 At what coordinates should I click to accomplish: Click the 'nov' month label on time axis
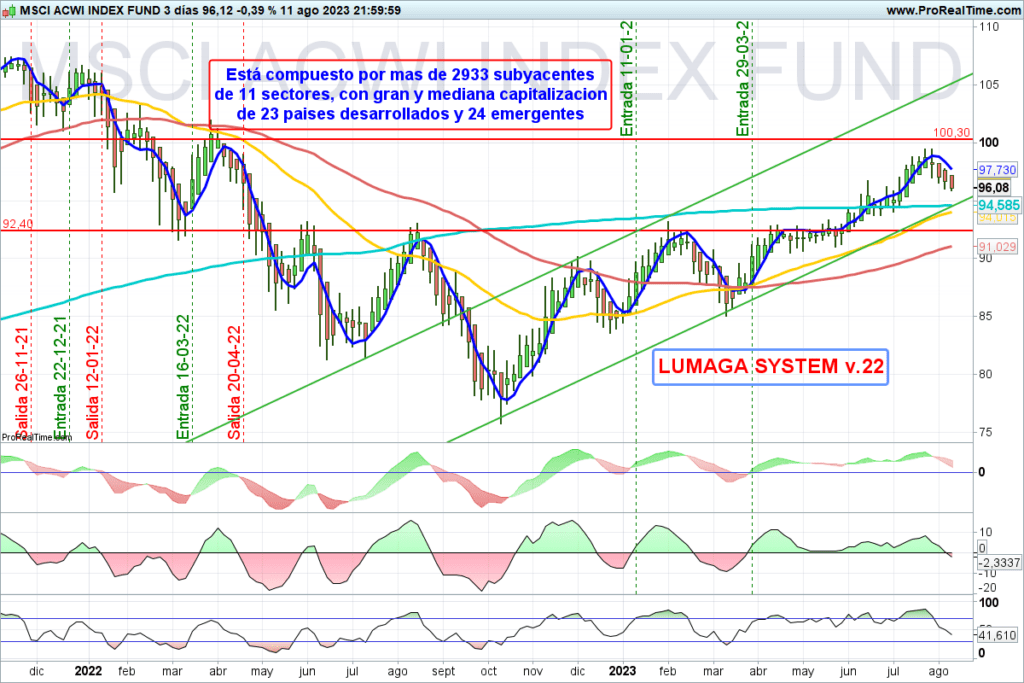coord(533,671)
